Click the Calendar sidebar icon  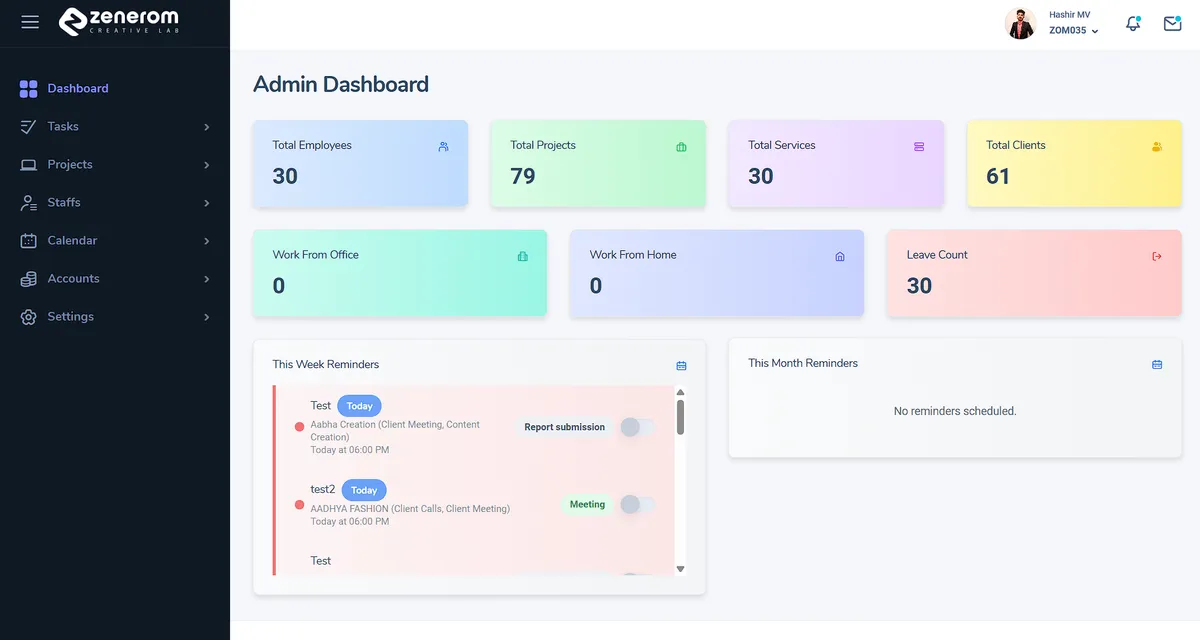click(28, 241)
